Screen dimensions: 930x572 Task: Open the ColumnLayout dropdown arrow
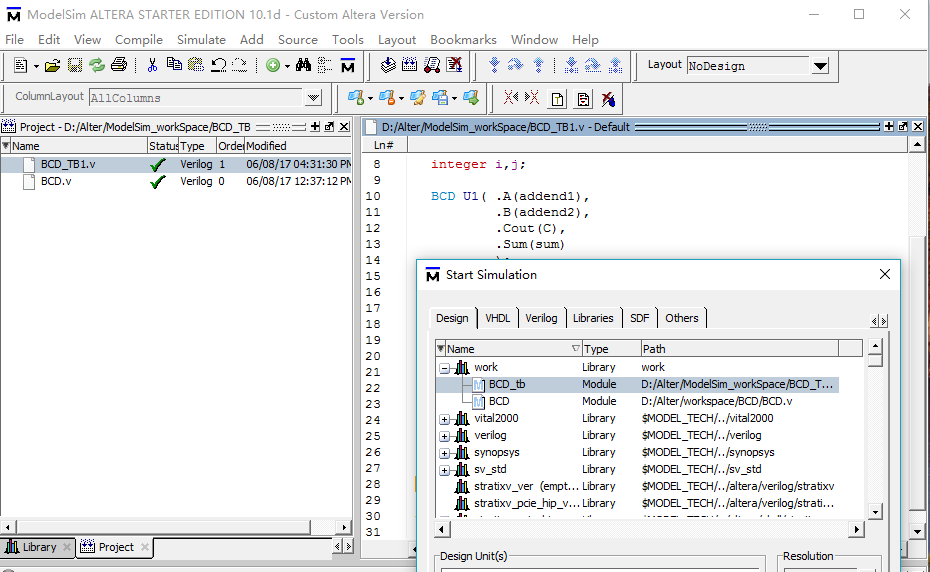click(x=313, y=98)
